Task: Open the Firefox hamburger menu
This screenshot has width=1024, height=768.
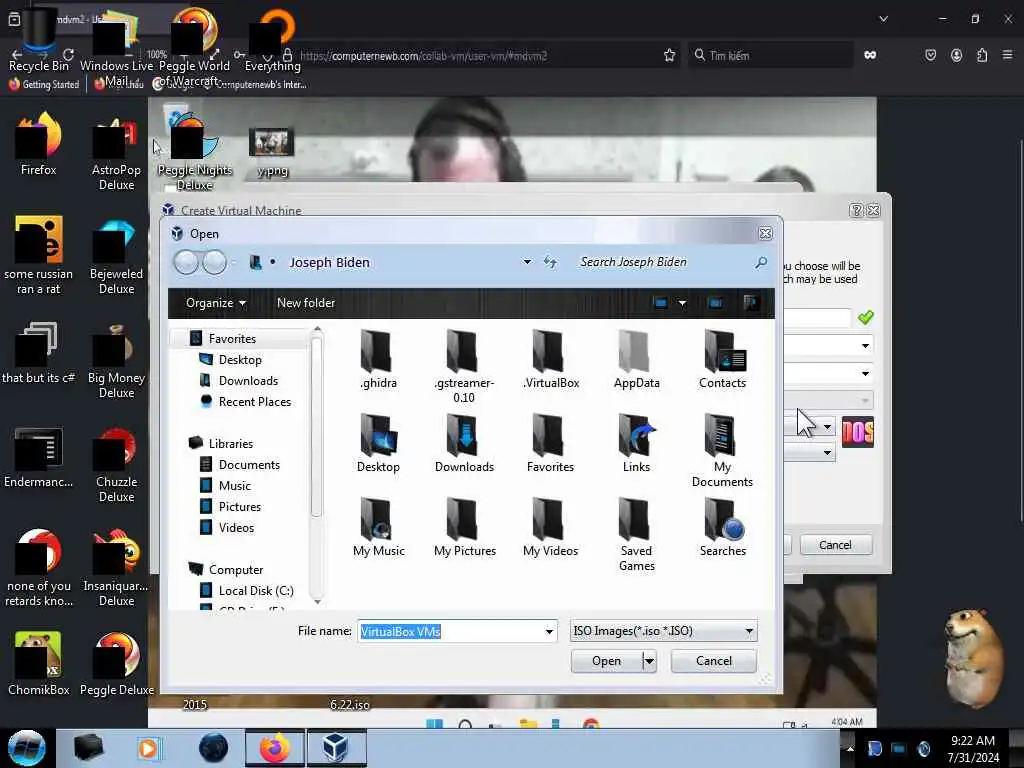Action: pyautogui.click(x=1008, y=56)
